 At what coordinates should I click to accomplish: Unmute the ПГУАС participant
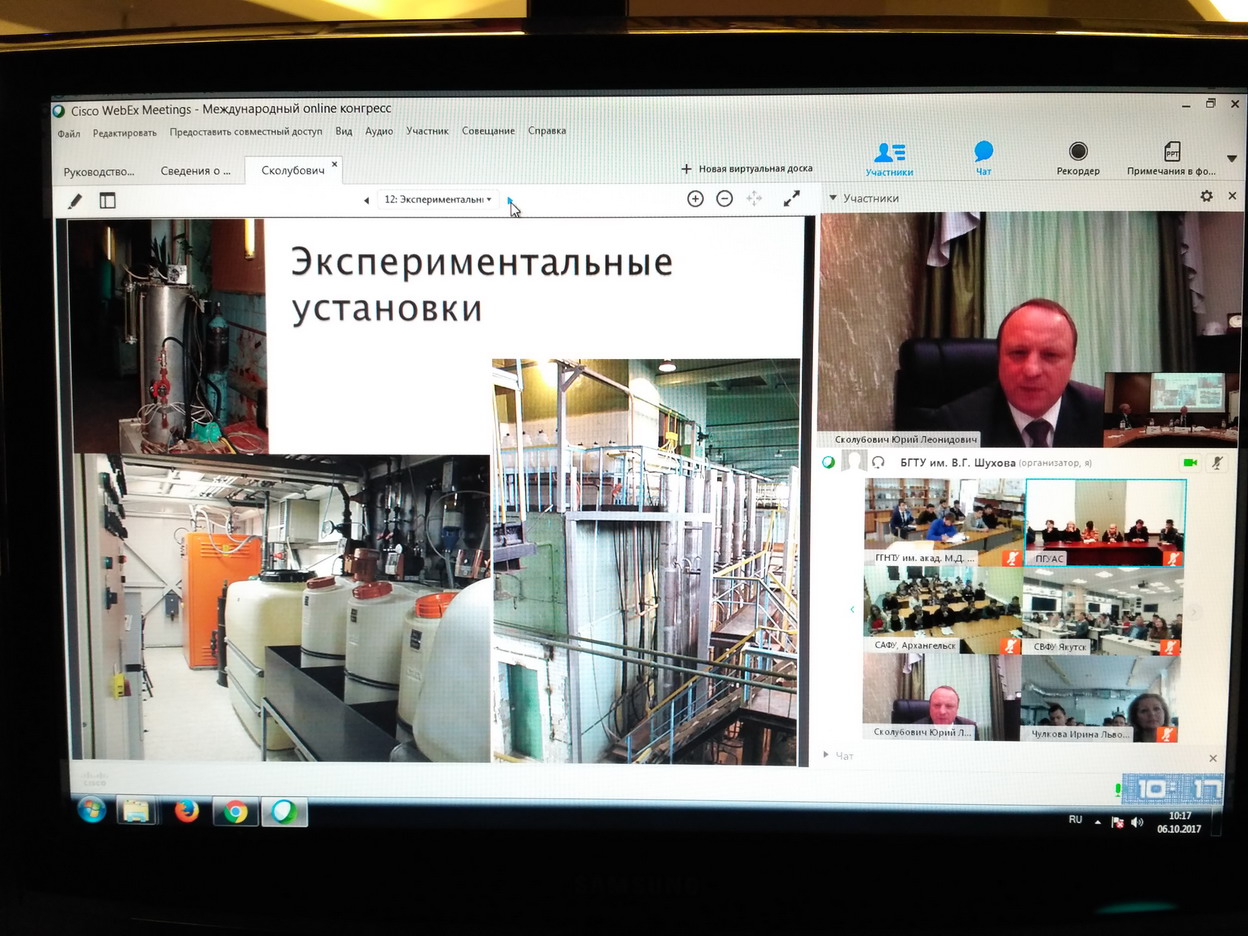click(1173, 559)
